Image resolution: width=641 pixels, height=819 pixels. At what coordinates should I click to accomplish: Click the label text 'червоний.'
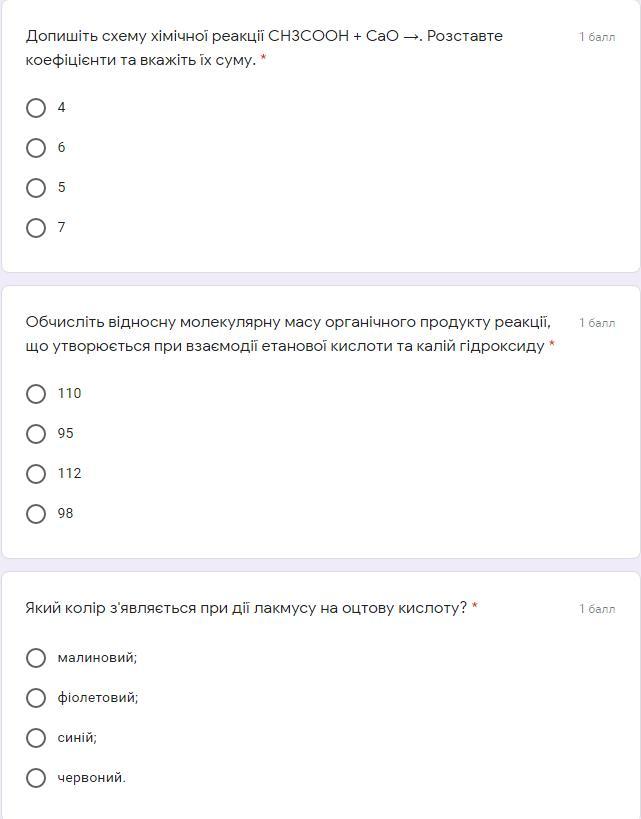click(x=92, y=777)
